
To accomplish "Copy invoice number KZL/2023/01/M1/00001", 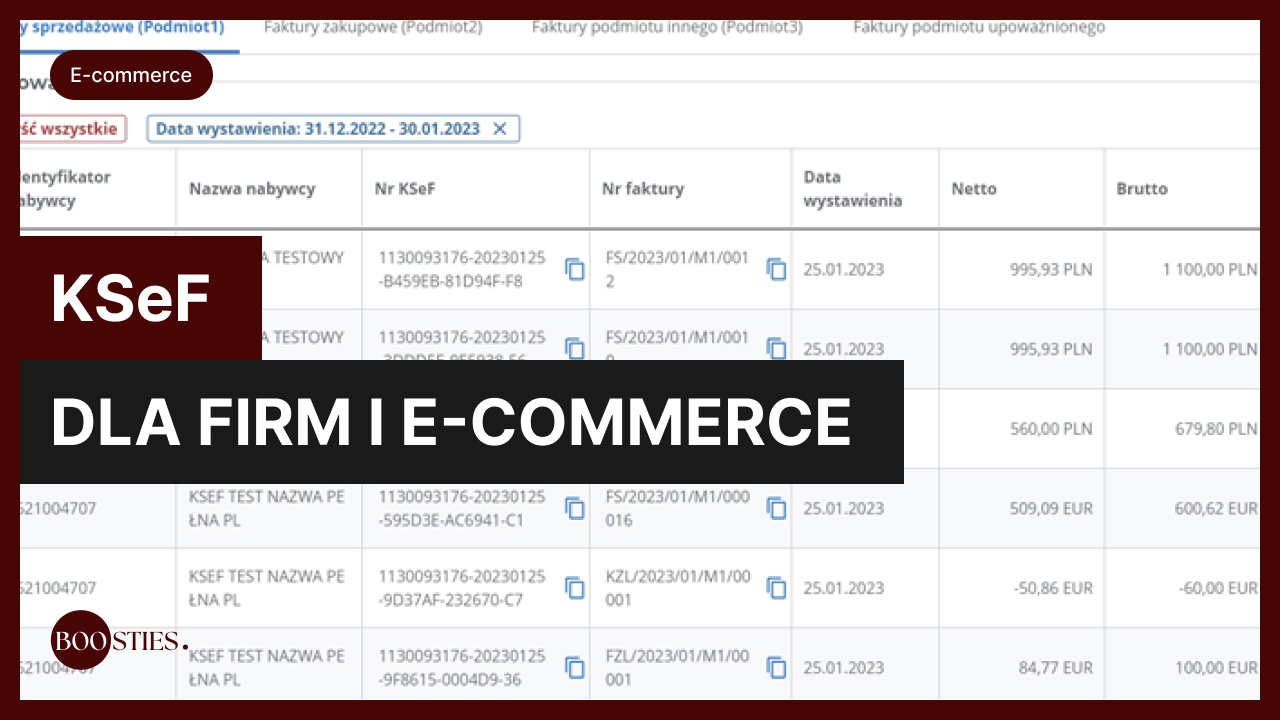I will 776,587.
